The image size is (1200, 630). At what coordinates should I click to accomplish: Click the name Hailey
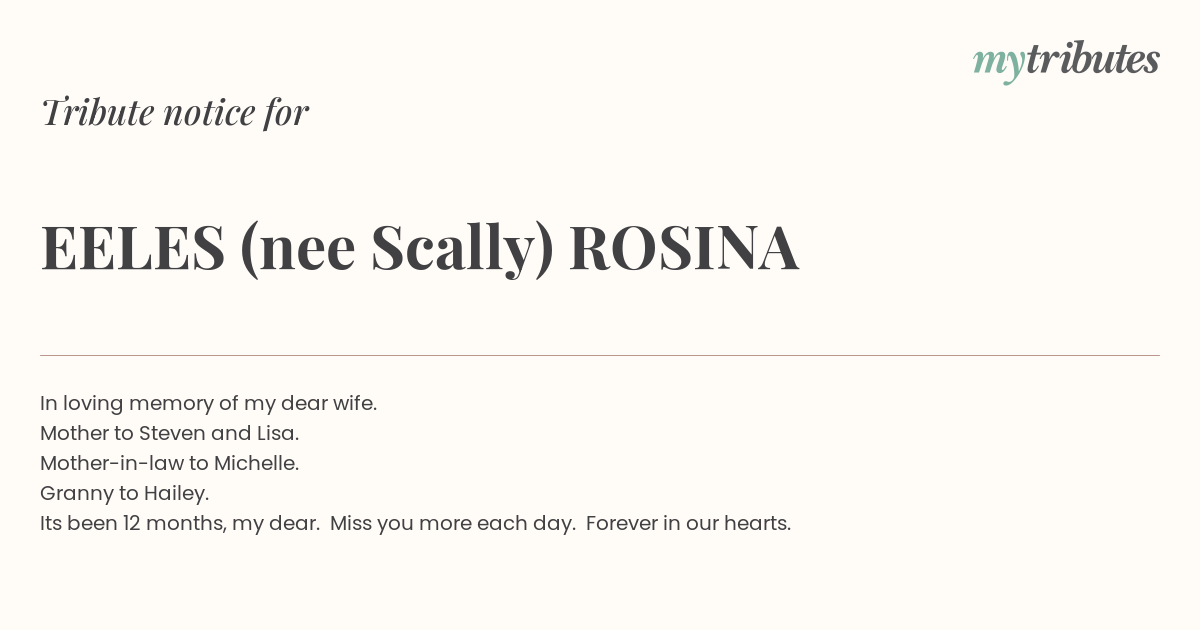(x=174, y=494)
